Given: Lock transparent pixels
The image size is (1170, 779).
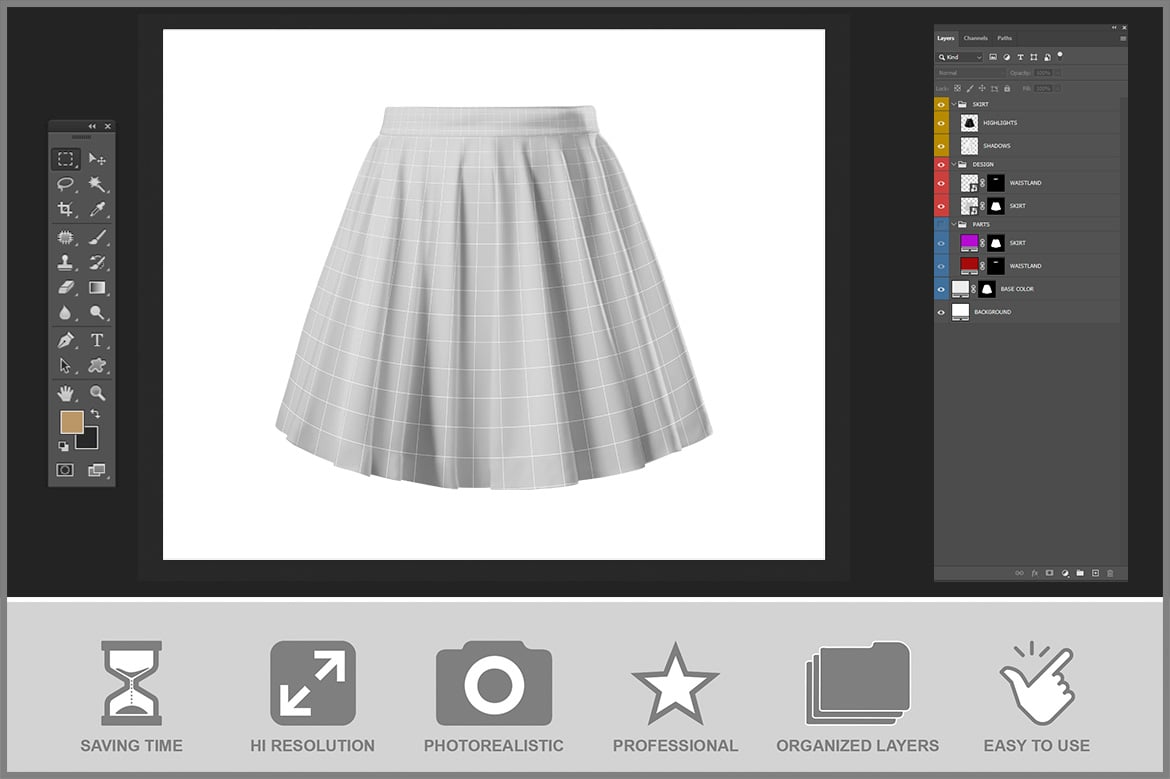Looking at the screenshot, I should (958, 88).
